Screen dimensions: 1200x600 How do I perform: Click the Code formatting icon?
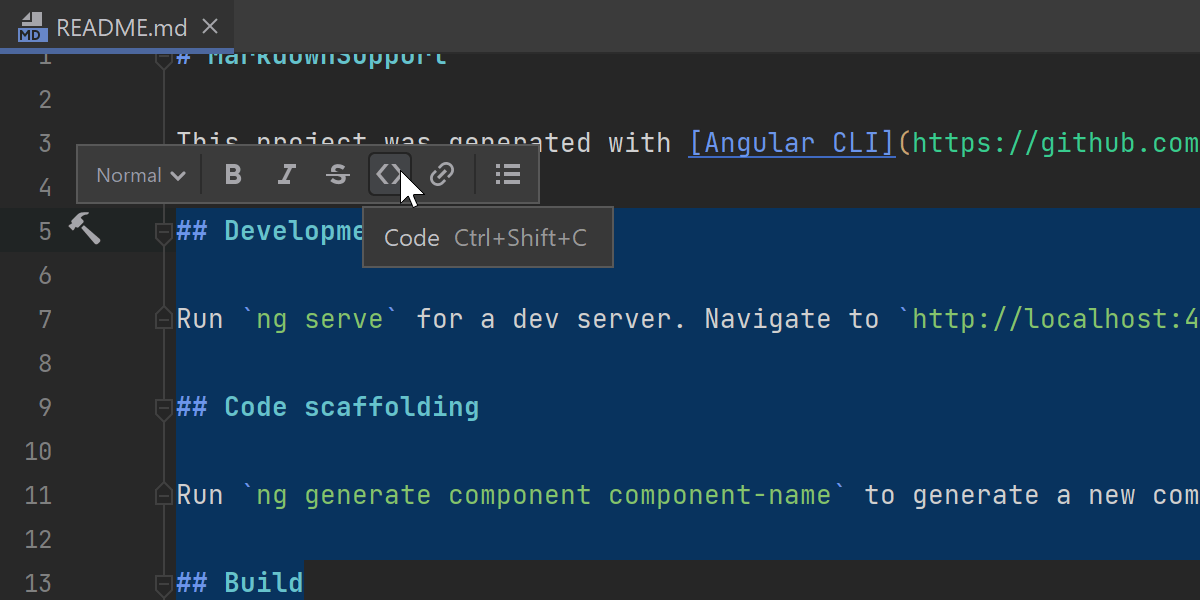(388, 175)
